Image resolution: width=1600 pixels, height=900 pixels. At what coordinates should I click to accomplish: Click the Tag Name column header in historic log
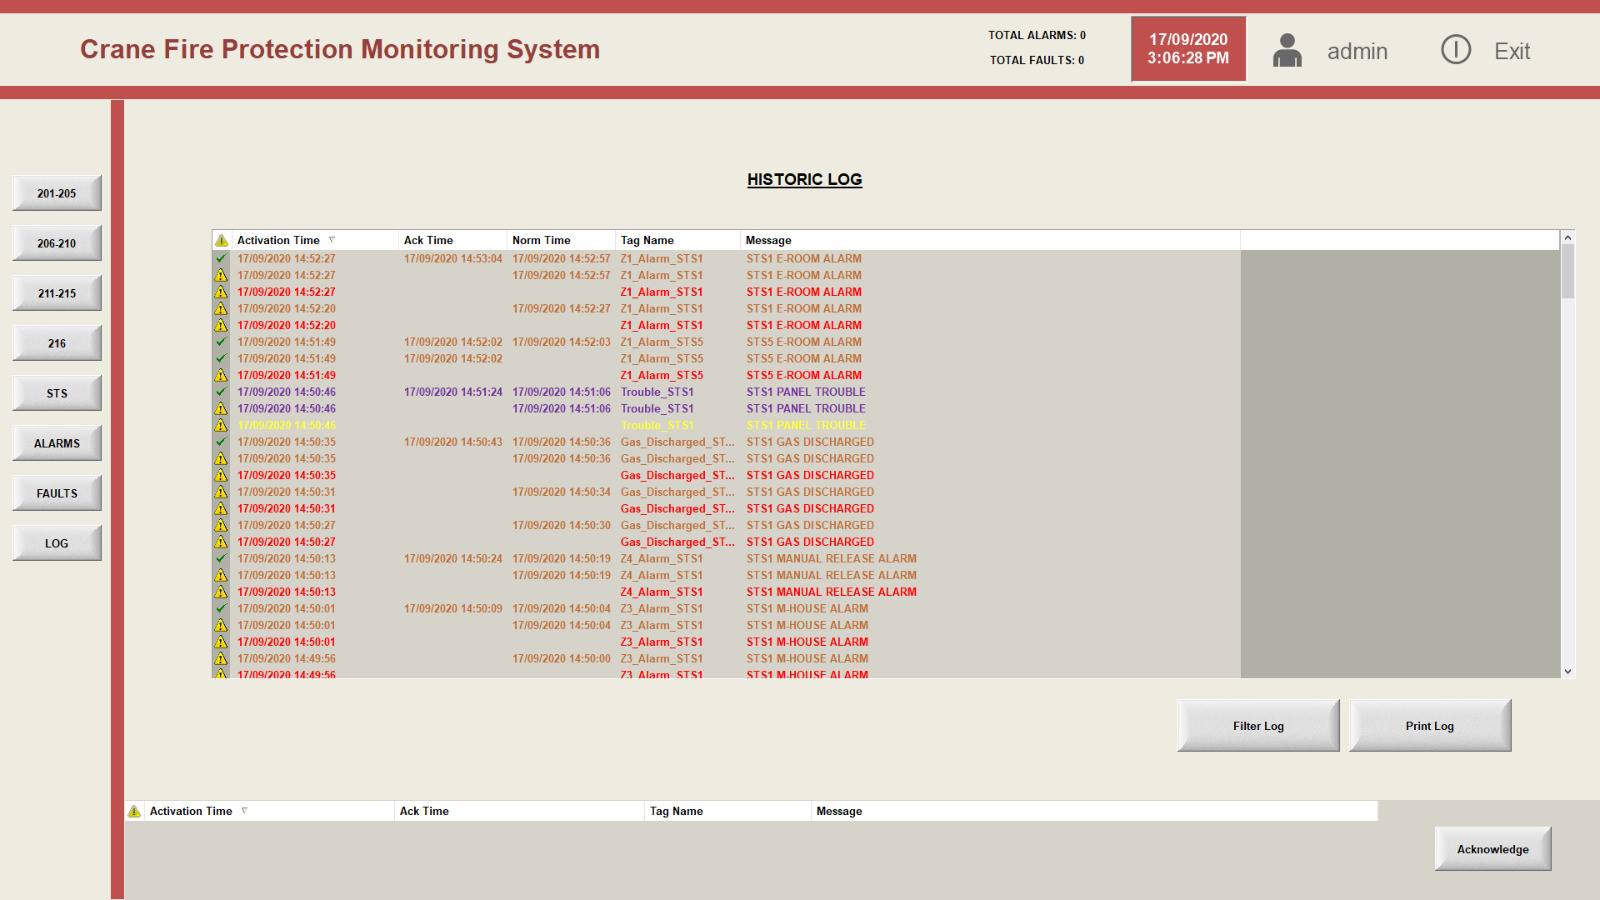(x=678, y=240)
